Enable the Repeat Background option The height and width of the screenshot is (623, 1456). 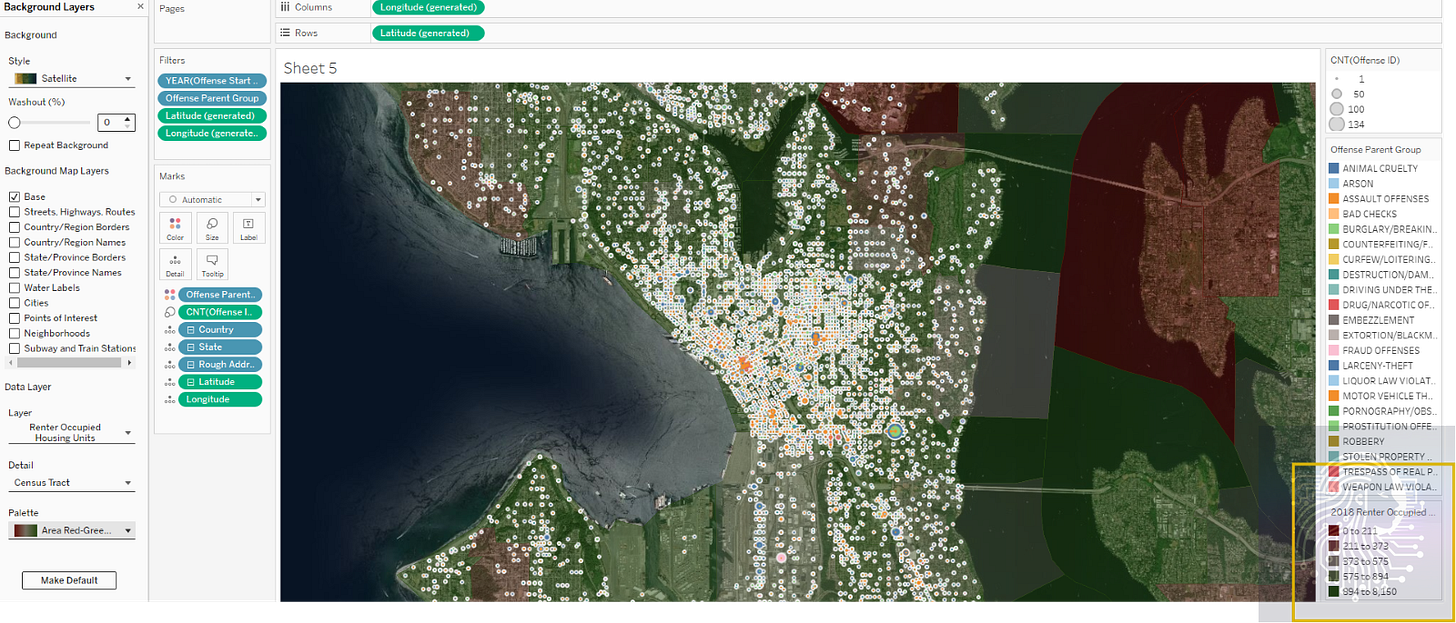point(15,145)
